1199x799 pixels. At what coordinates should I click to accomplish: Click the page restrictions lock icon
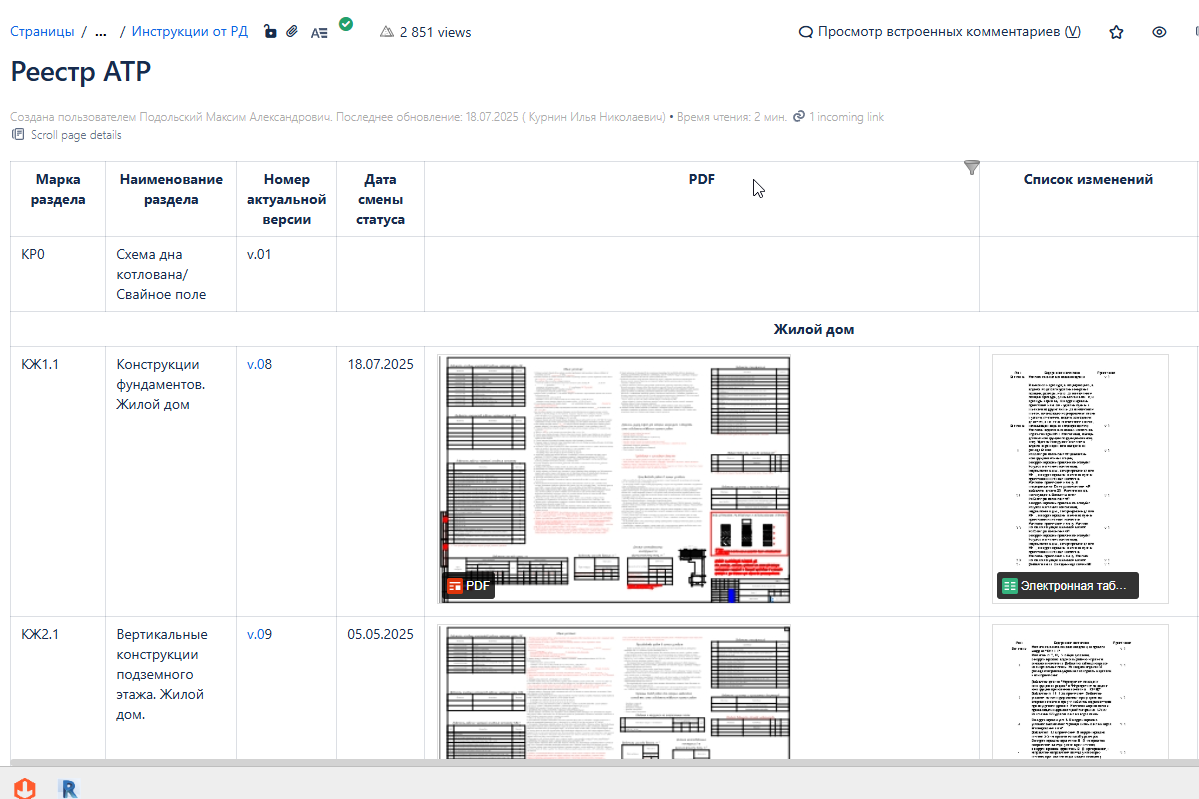(x=270, y=31)
